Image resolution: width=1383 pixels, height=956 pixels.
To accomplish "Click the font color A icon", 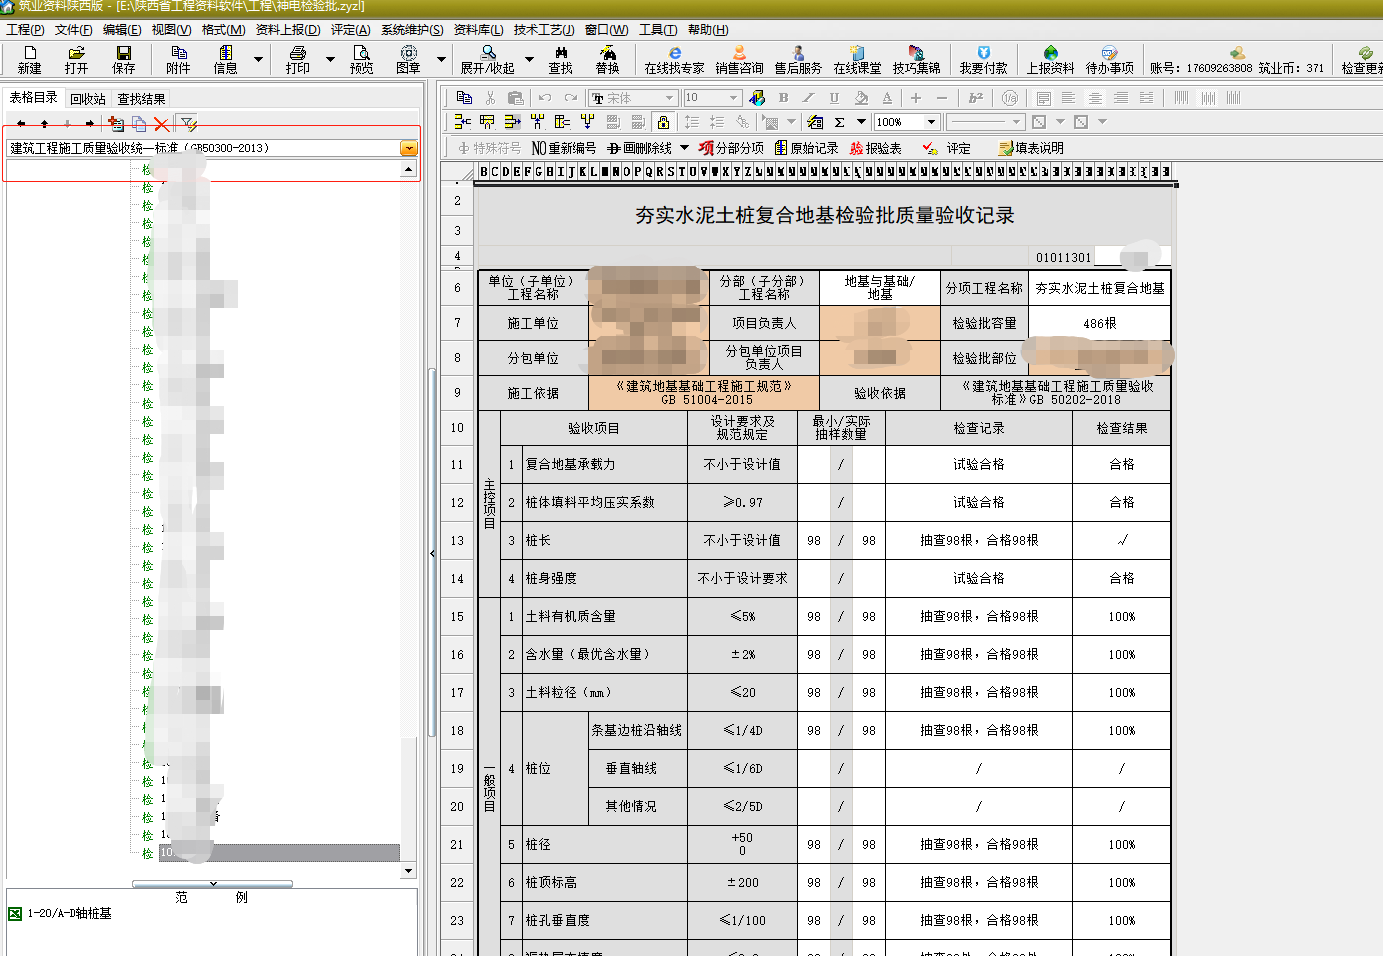I will pos(887,97).
